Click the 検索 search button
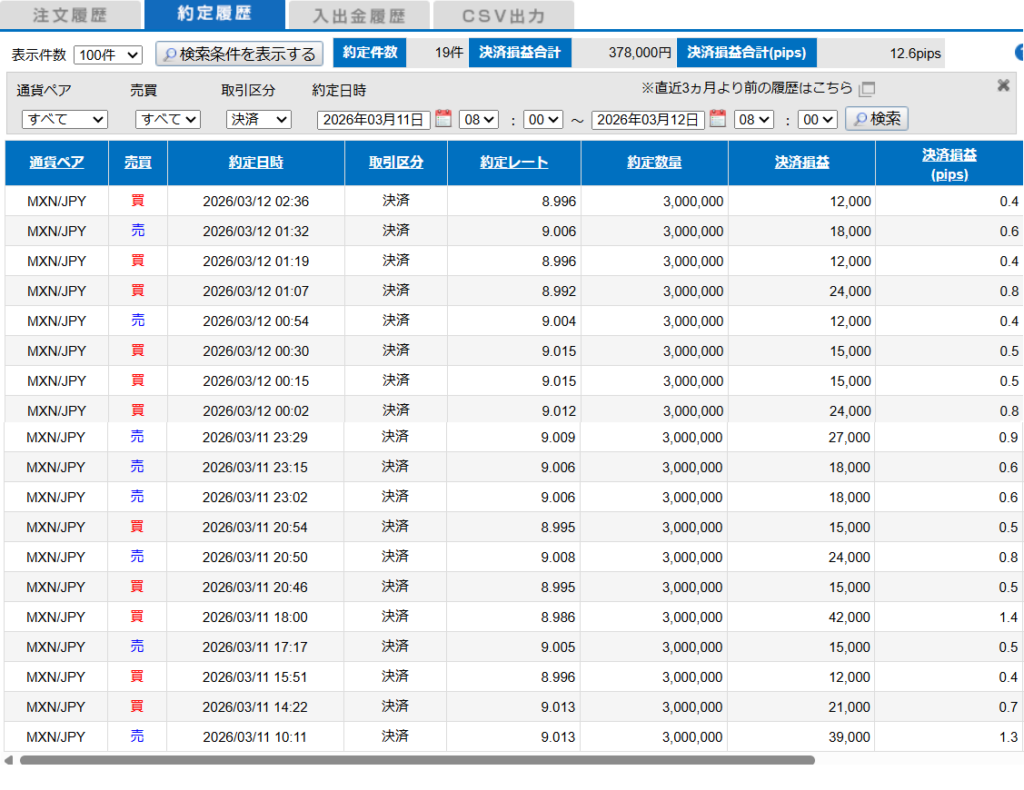This screenshot has height=790, width=1024. [x=876, y=119]
